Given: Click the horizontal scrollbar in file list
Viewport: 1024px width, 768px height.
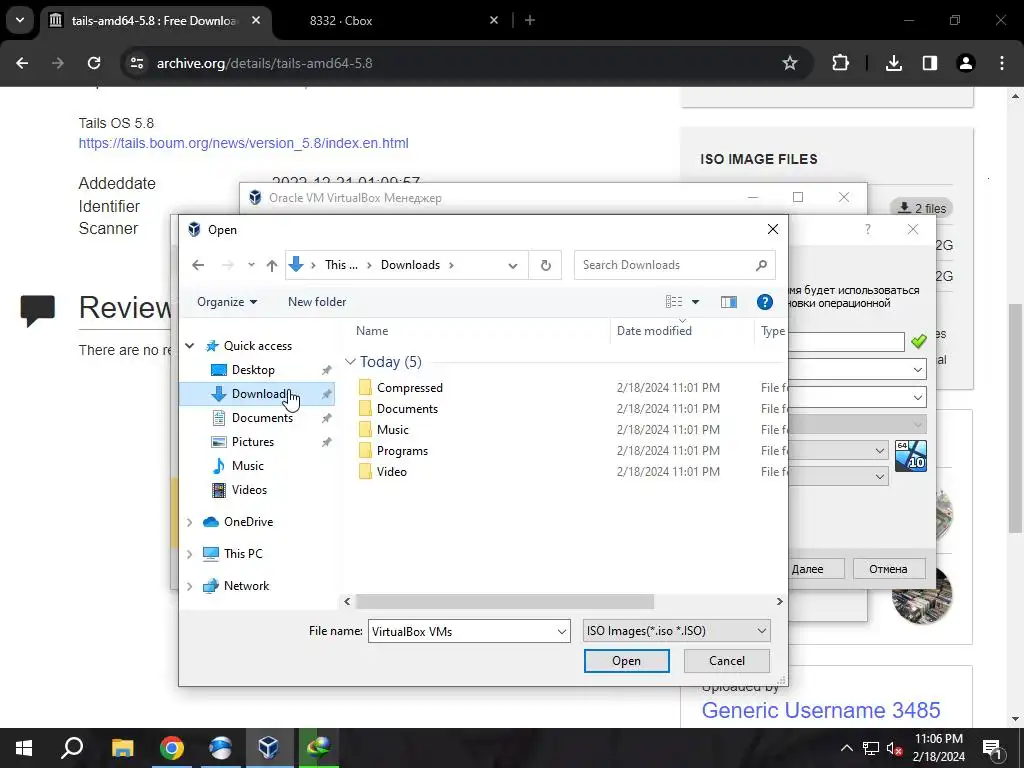Looking at the screenshot, I should pyautogui.click(x=505, y=601).
